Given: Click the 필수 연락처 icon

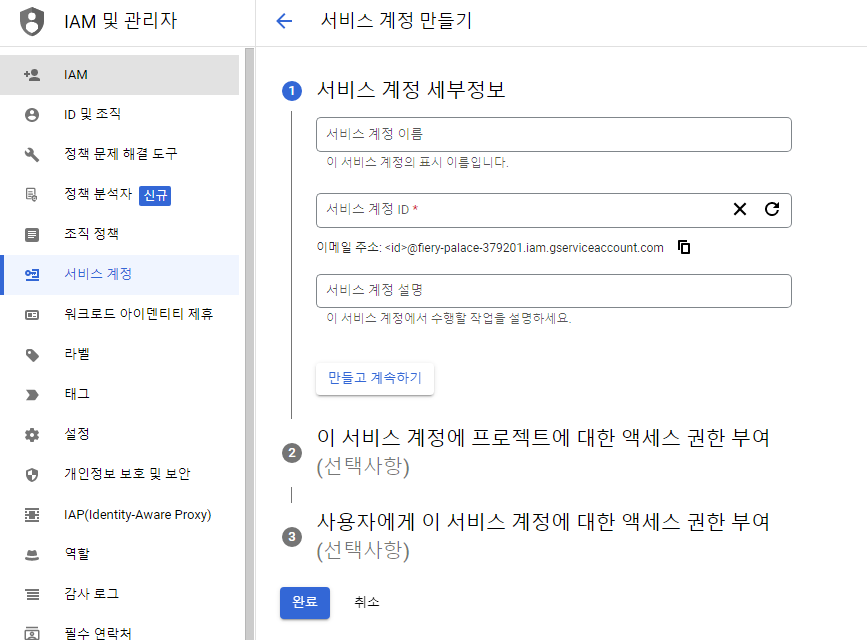Looking at the screenshot, I should click(x=32, y=634).
